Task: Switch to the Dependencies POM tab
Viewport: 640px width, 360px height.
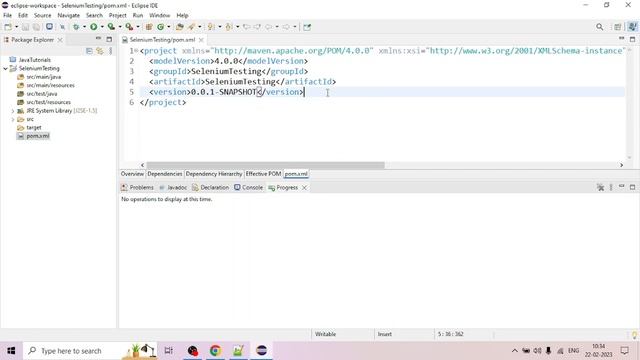Action: click(x=164, y=174)
